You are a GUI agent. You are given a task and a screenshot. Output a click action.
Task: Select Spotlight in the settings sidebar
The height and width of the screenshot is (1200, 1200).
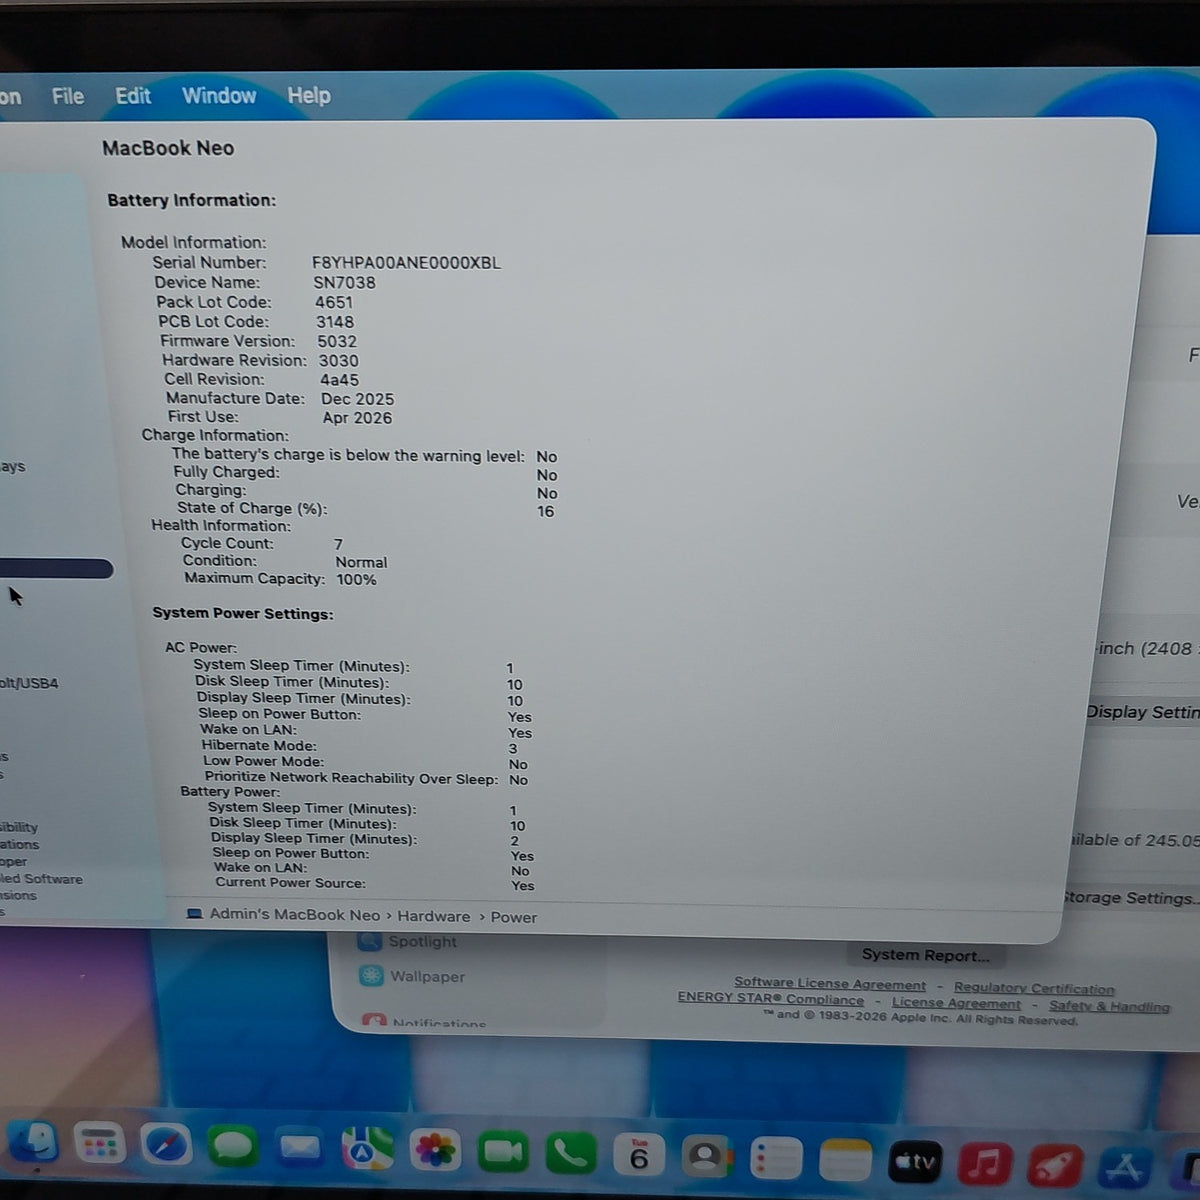(422, 941)
